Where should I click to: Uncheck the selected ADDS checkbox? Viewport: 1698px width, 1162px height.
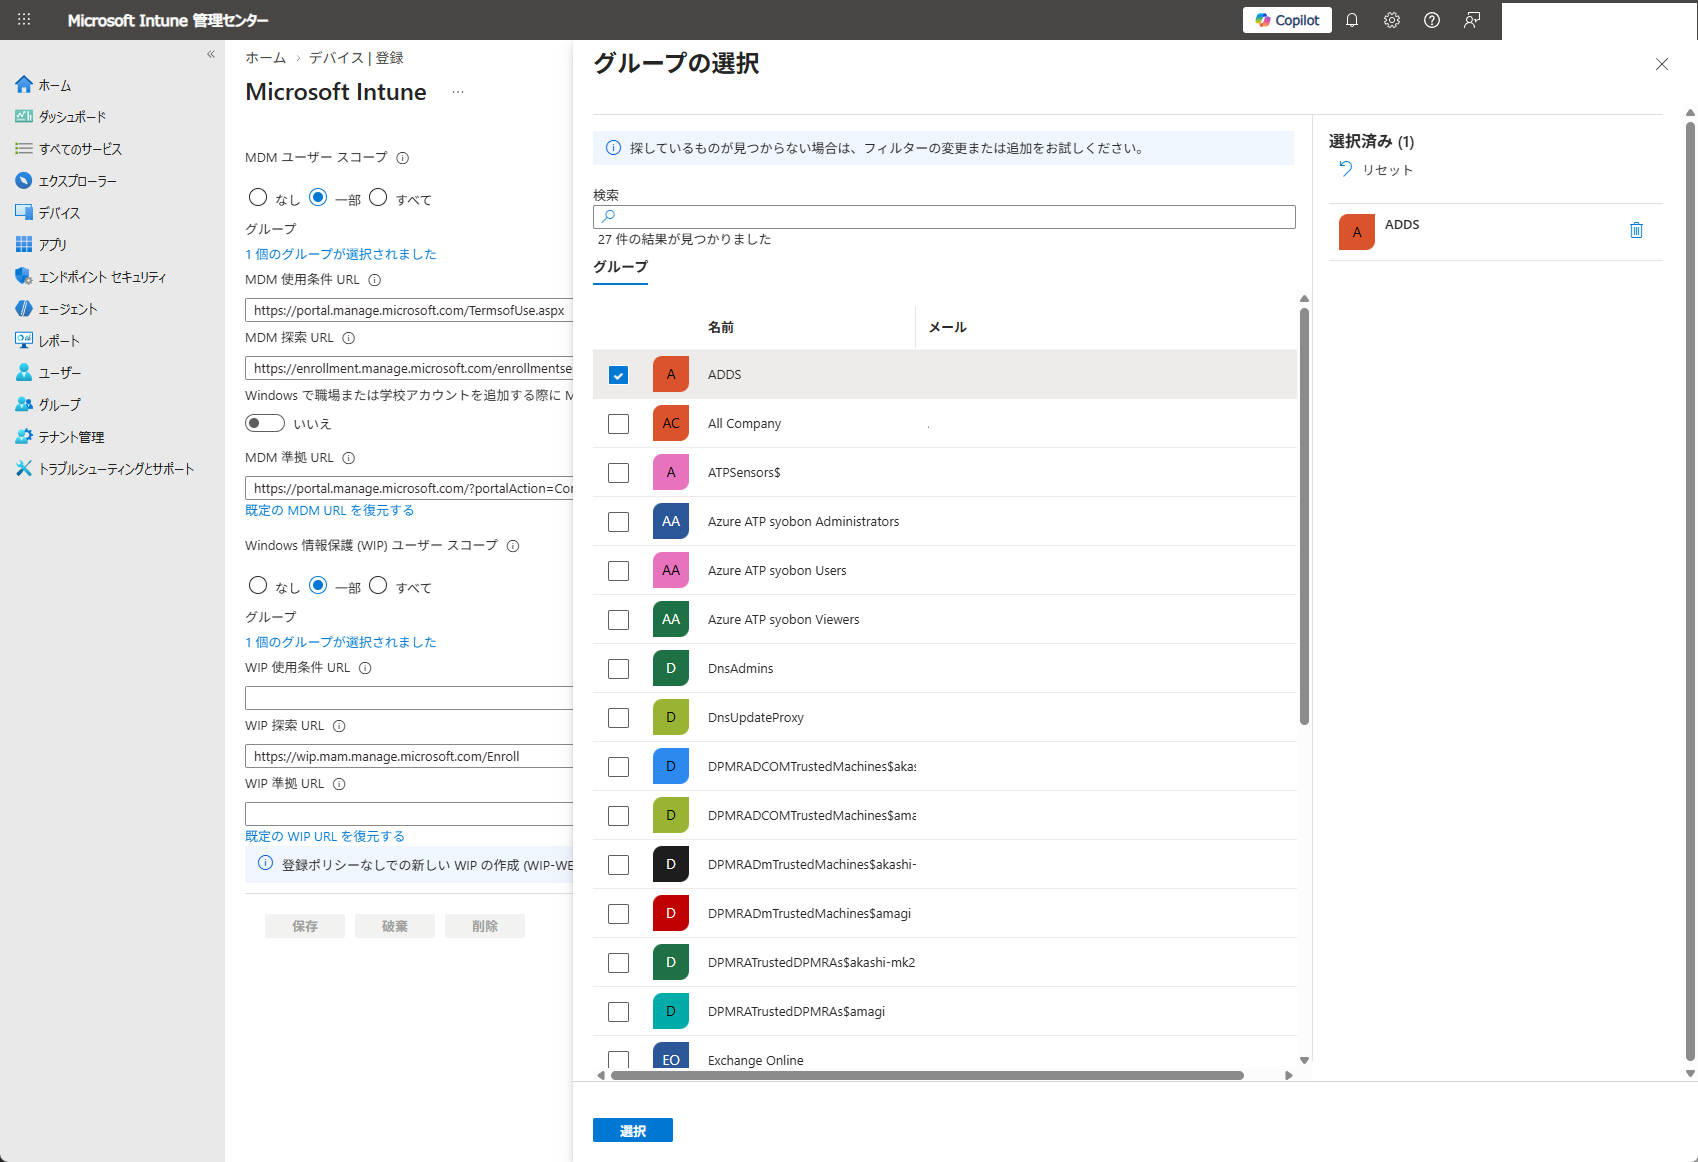(x=618, y=374)
